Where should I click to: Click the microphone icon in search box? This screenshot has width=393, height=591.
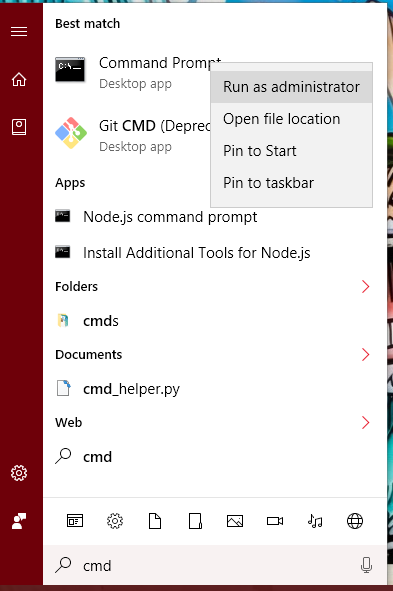(x=366, y=565)
